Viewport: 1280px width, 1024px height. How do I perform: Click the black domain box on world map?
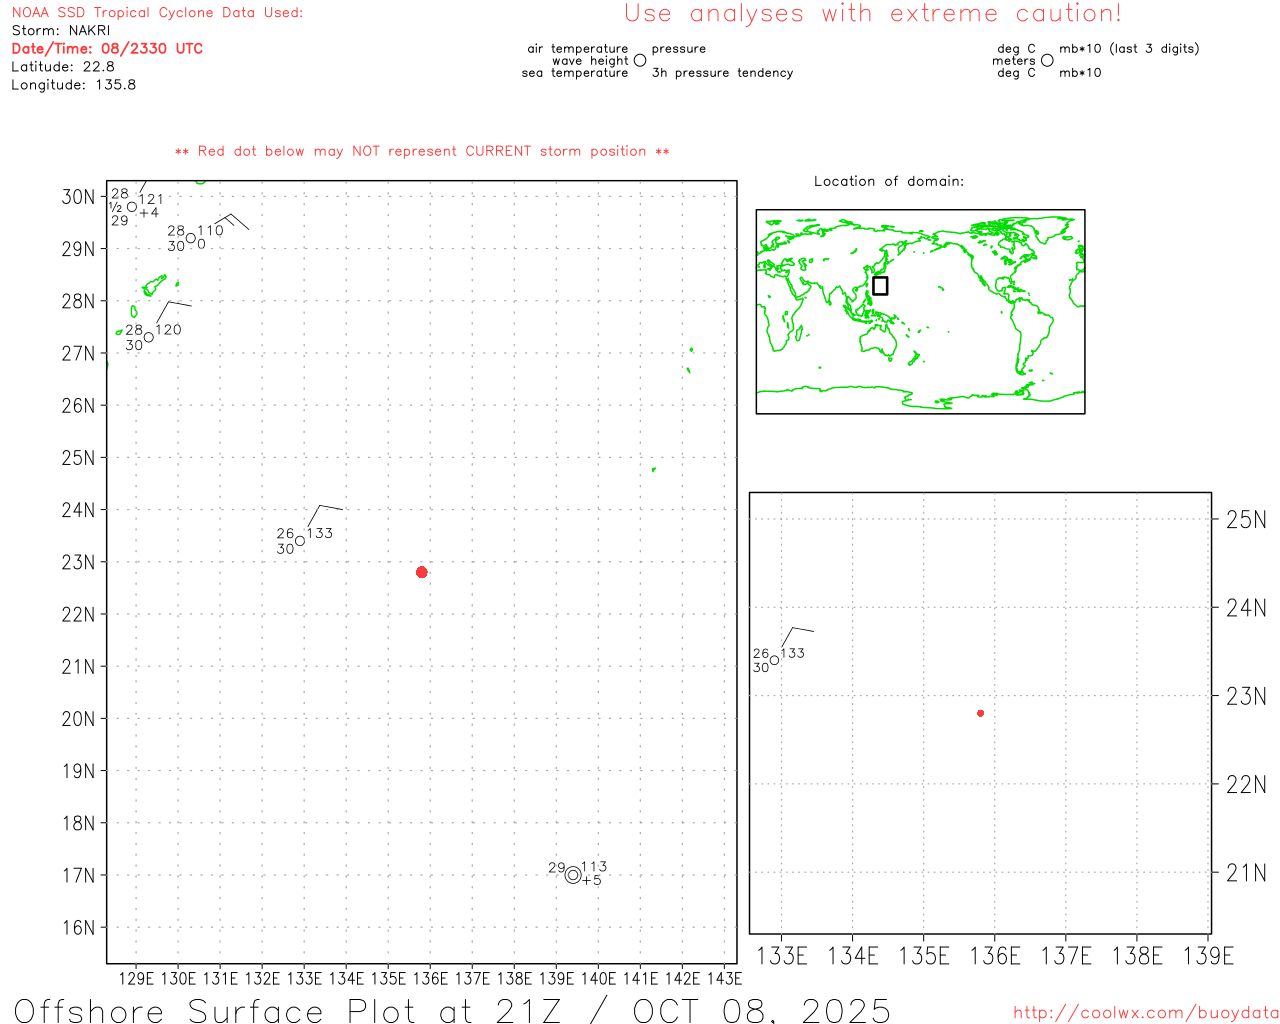pos(880,285)
